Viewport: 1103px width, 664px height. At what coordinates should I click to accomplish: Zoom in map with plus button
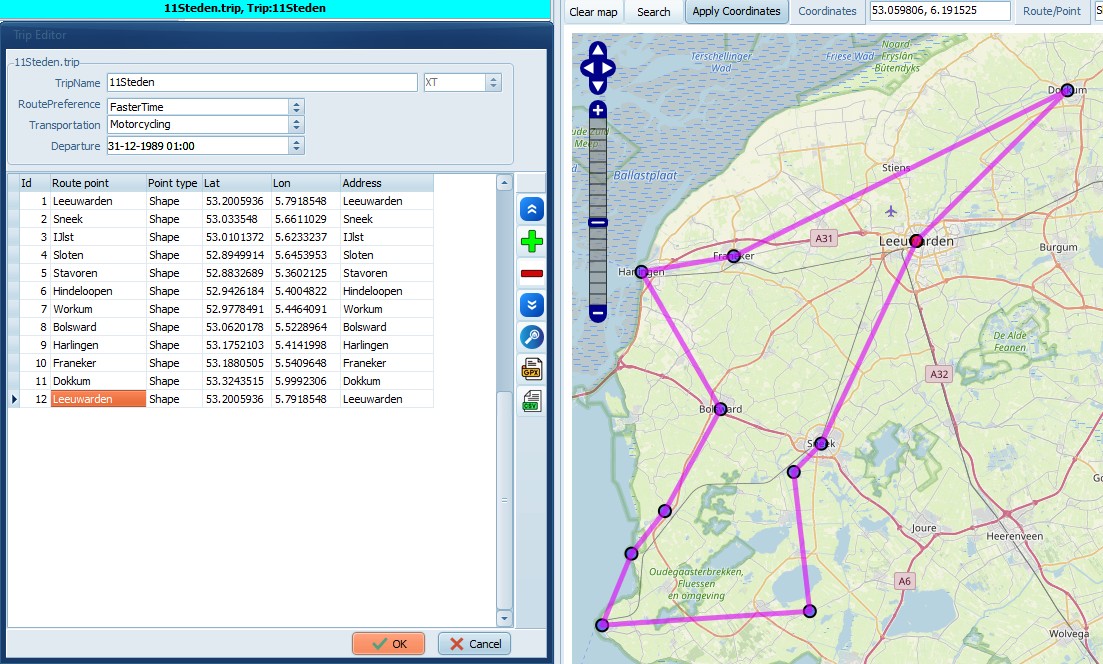[598, 110]
